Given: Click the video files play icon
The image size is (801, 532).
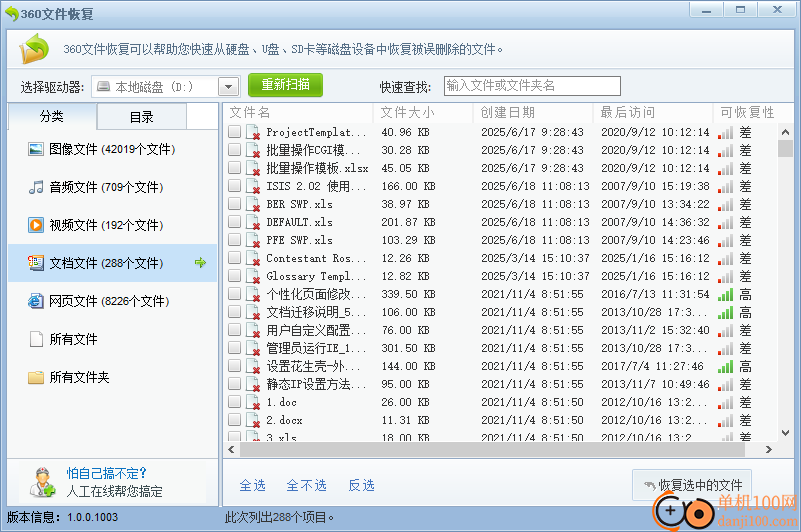Looking at the screenshot, I should (x=36, y=225).
